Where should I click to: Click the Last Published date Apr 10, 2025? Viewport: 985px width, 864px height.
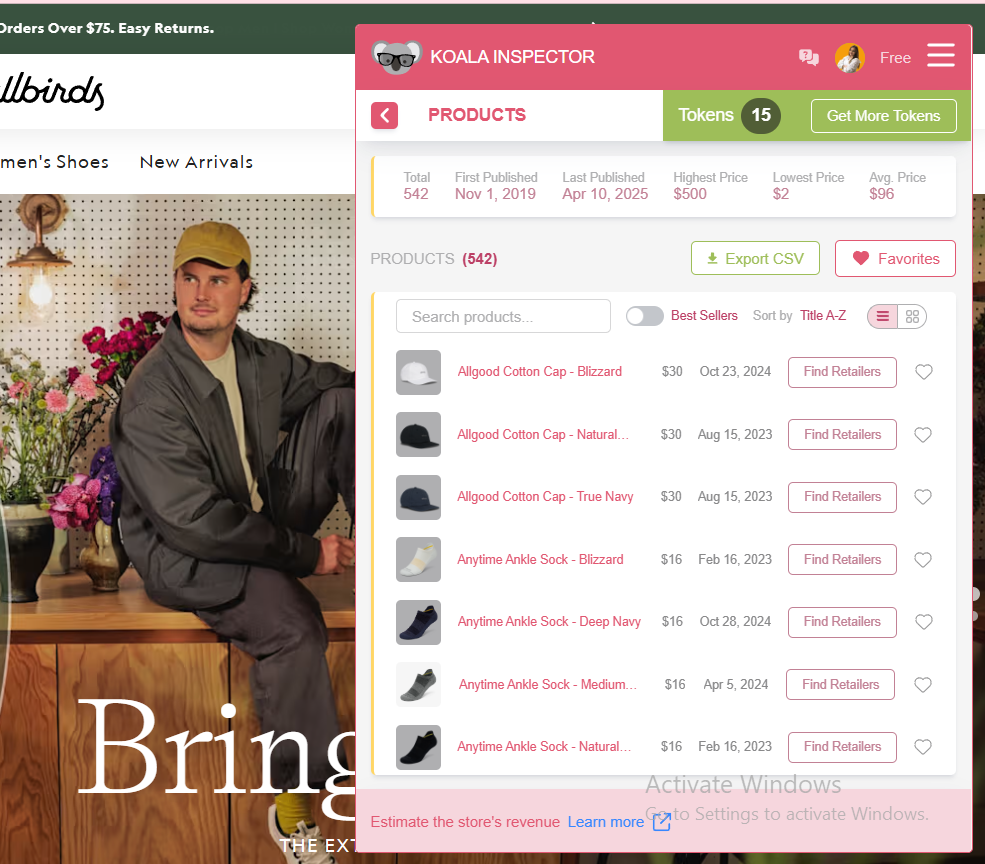(605, 194)
